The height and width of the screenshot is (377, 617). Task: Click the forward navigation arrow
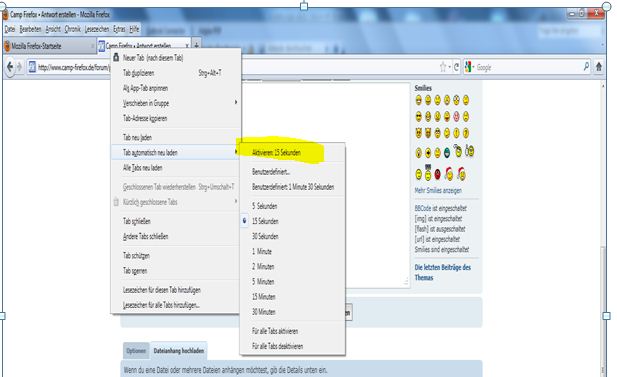pos(19,67)
